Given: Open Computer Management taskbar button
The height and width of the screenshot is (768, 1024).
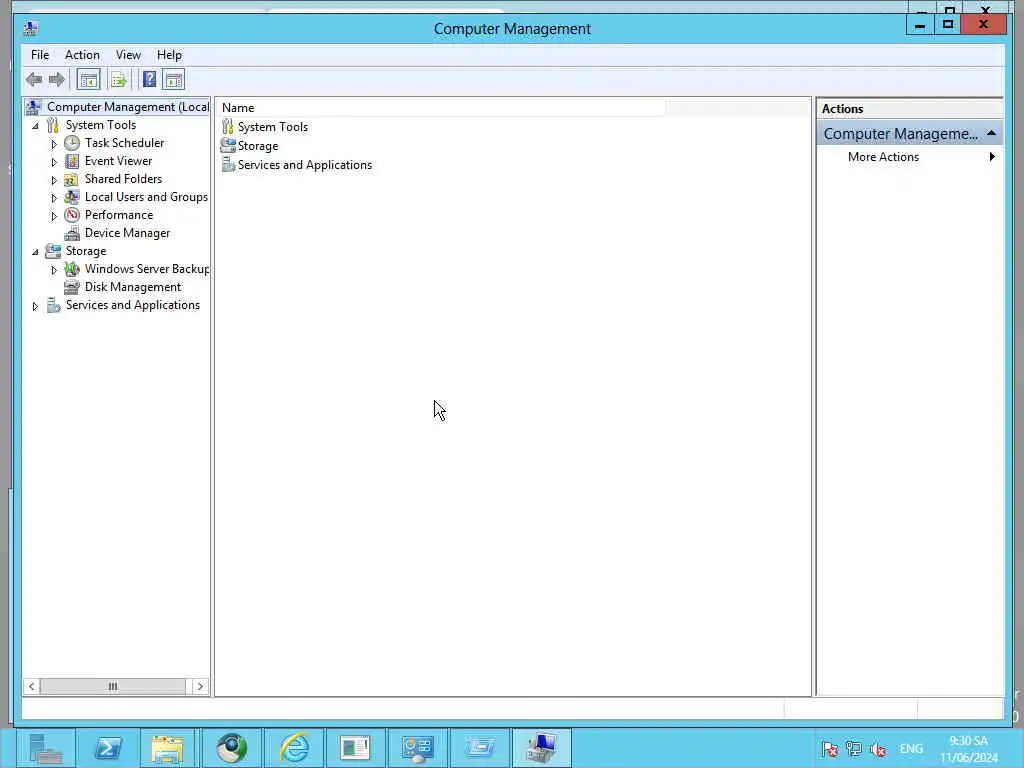Looking at the screenshot, I should click(541, 748).
